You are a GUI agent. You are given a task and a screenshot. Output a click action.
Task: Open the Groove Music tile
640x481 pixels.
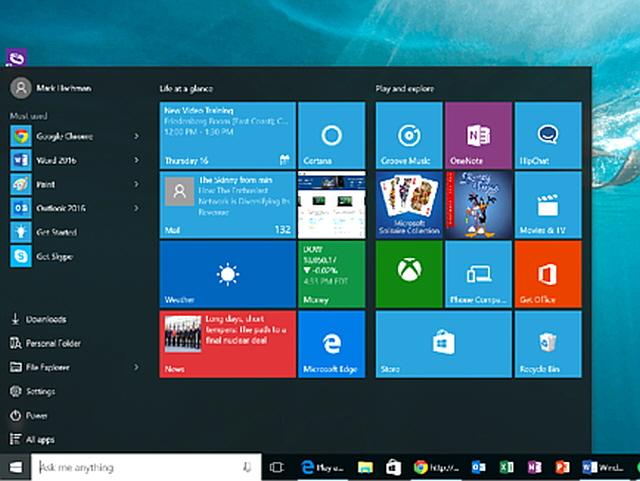point(409,135)
